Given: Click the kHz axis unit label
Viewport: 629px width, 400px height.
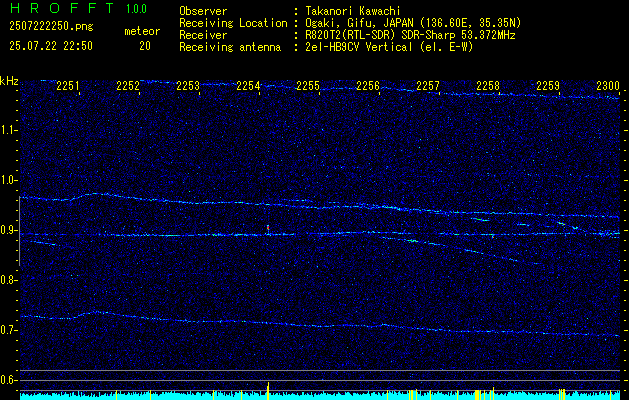Looking at the screenshot, I should 9,81.
